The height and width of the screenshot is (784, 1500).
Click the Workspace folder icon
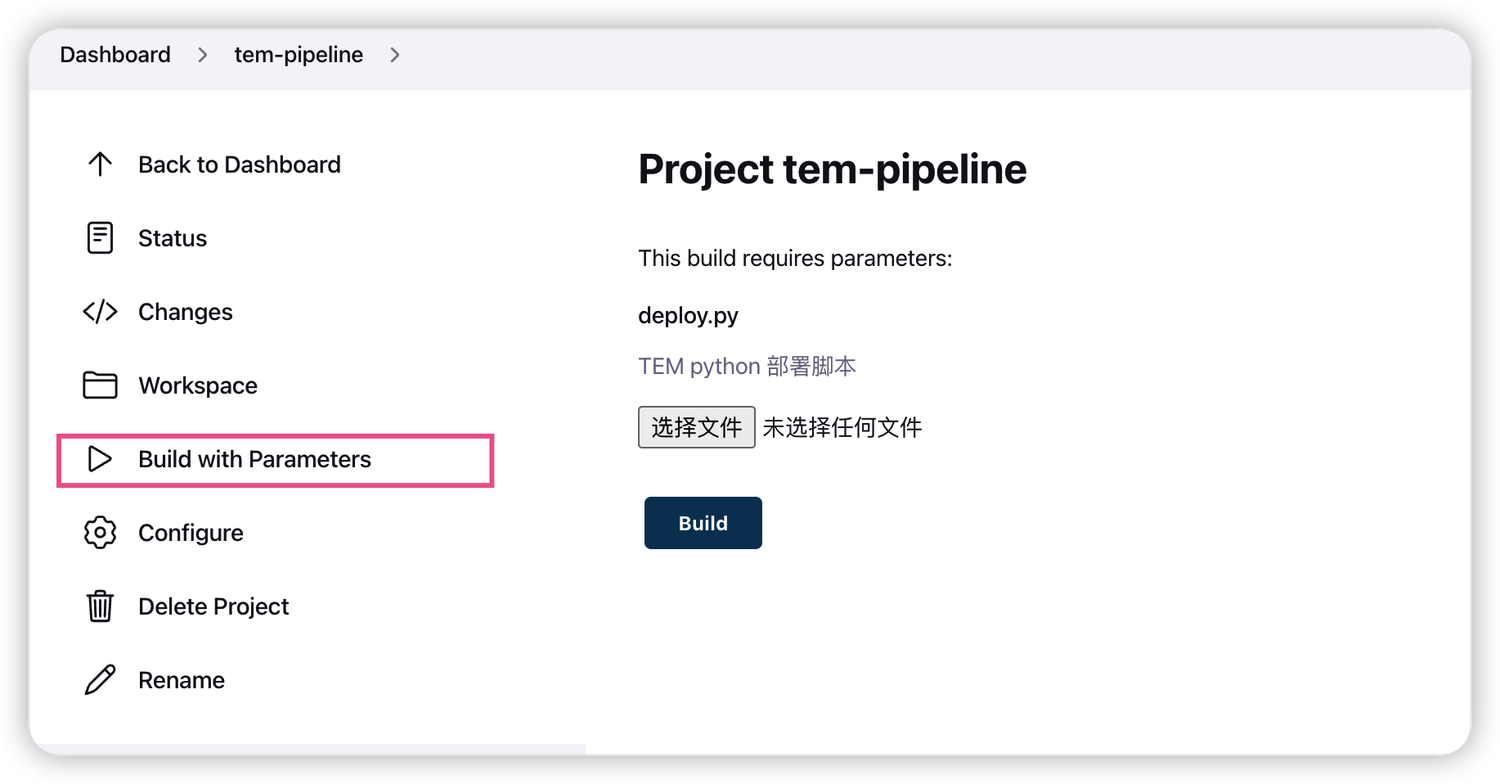pyautogui.click(x=100, y=385)
